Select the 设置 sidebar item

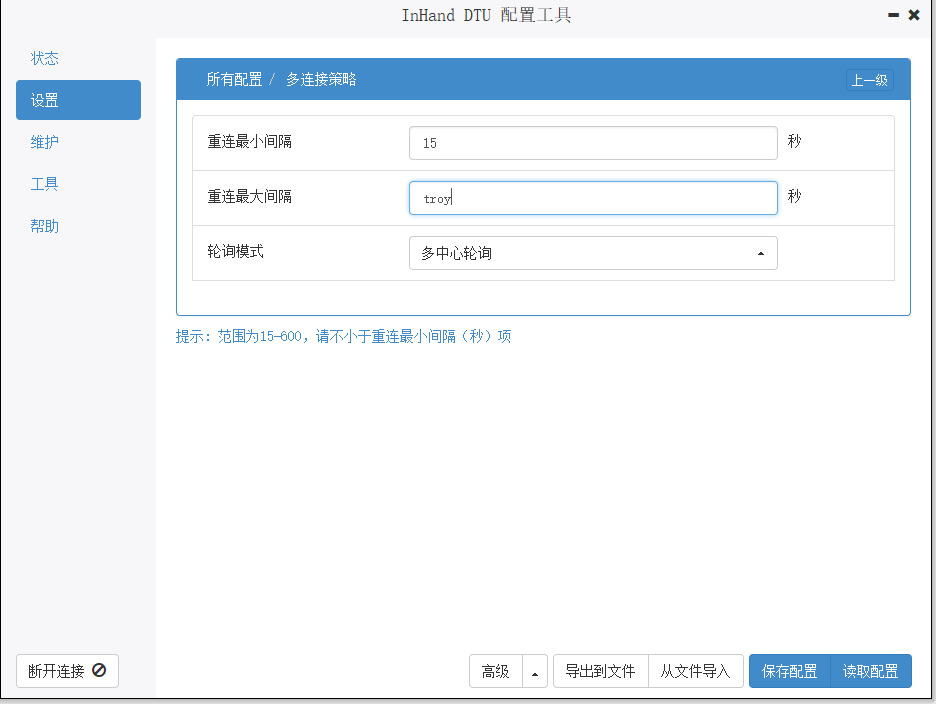click(x=78, y=100)
